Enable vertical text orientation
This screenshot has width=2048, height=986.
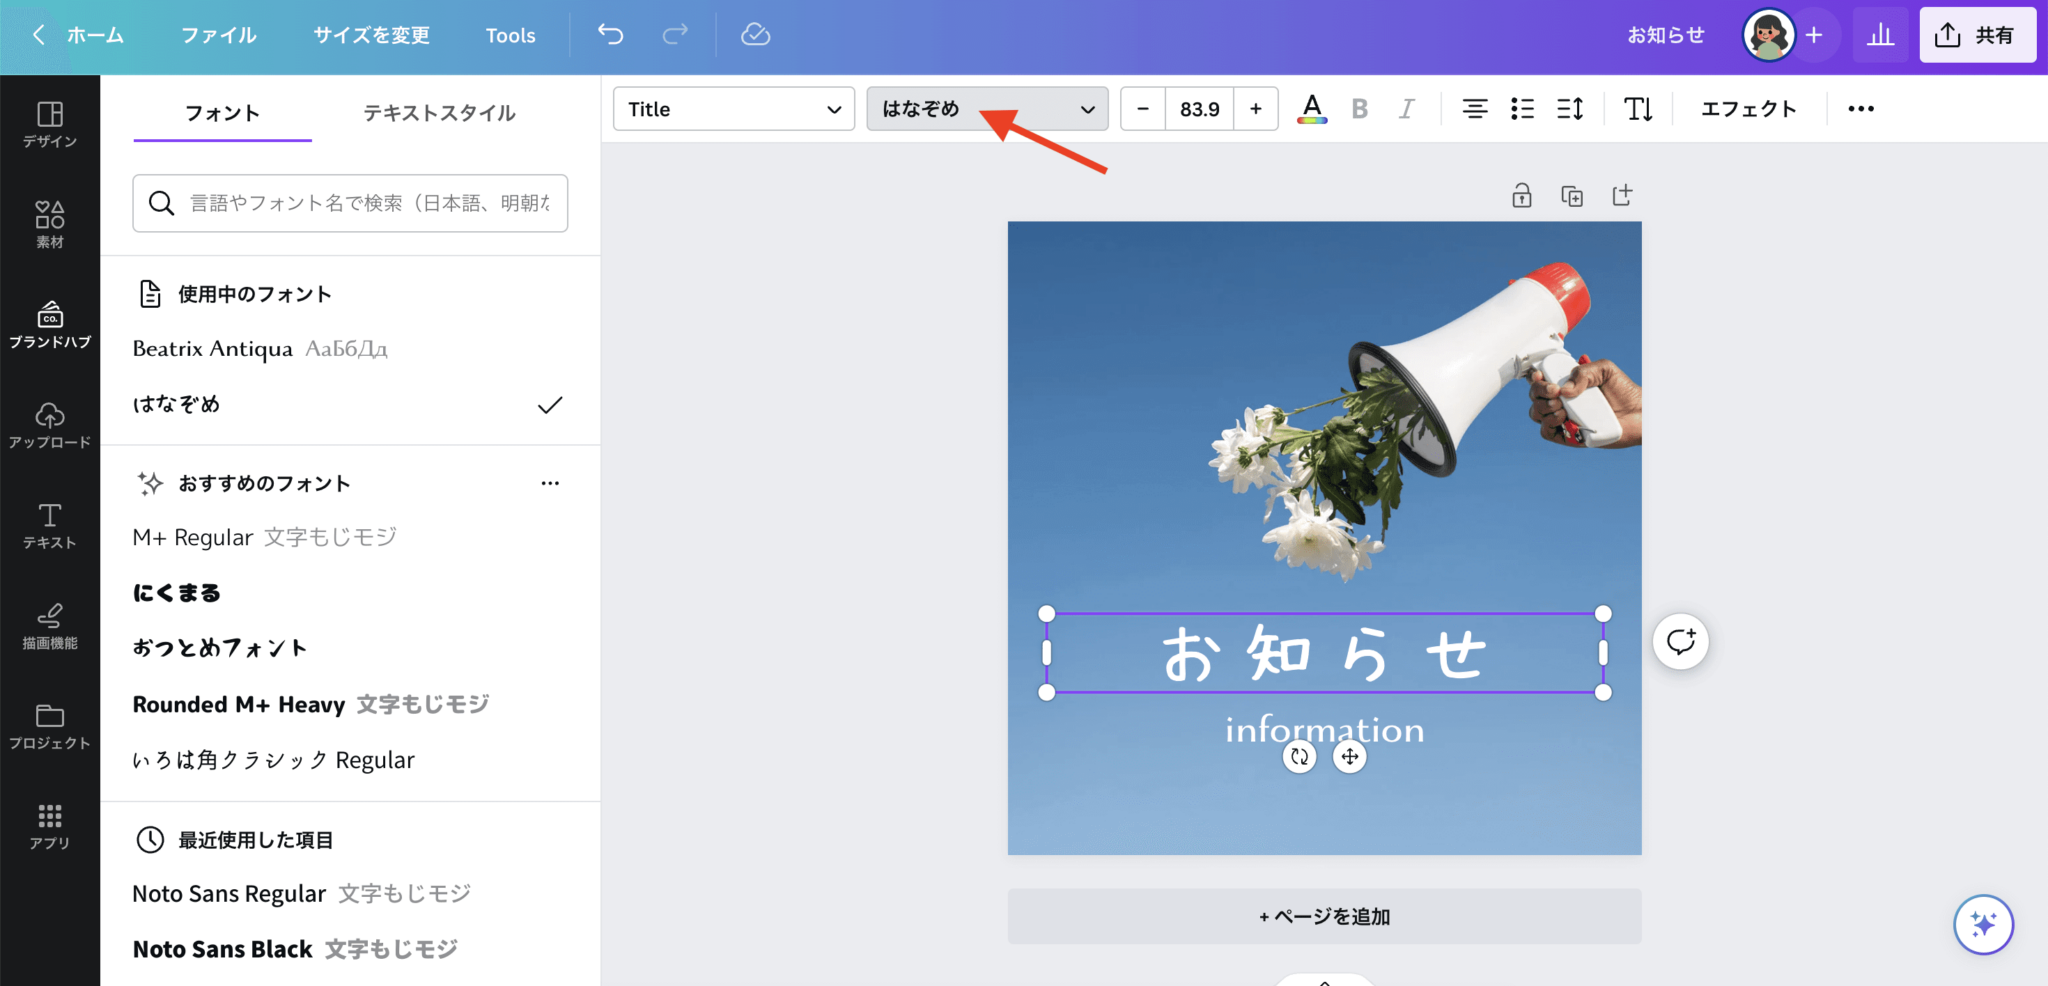1638,108
